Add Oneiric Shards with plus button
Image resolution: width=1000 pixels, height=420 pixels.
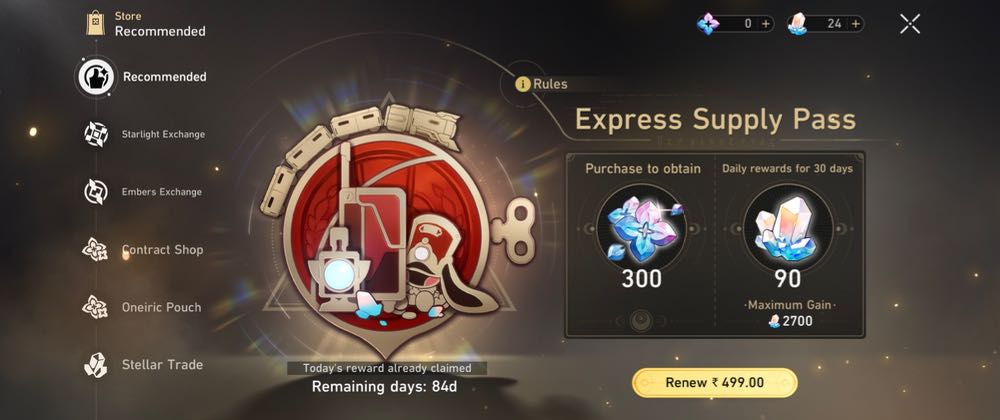766,24
